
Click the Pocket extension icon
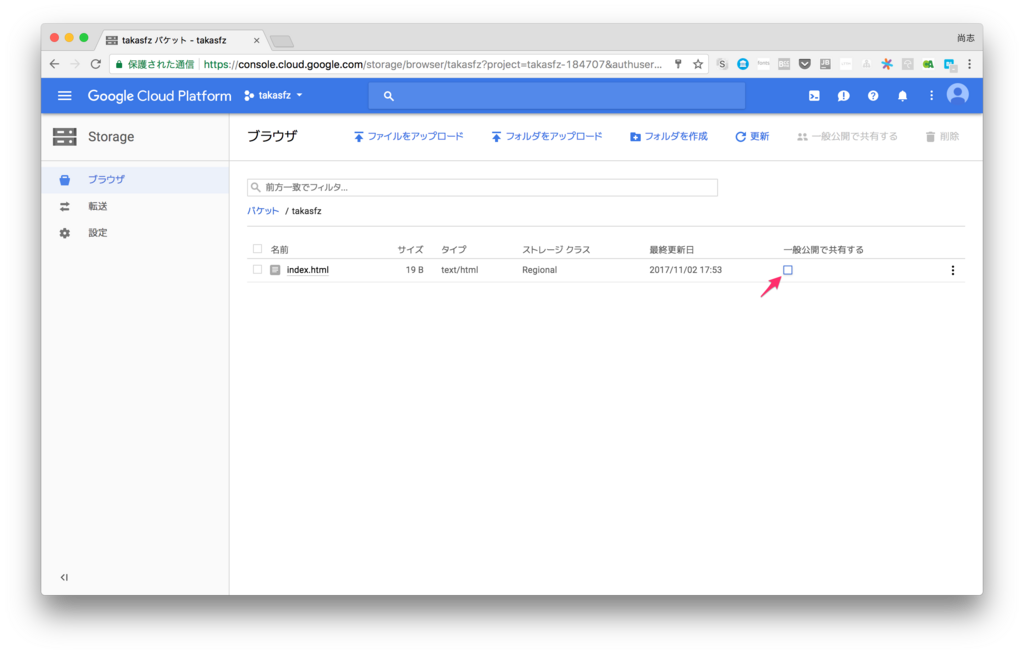[x=805, y=64]
